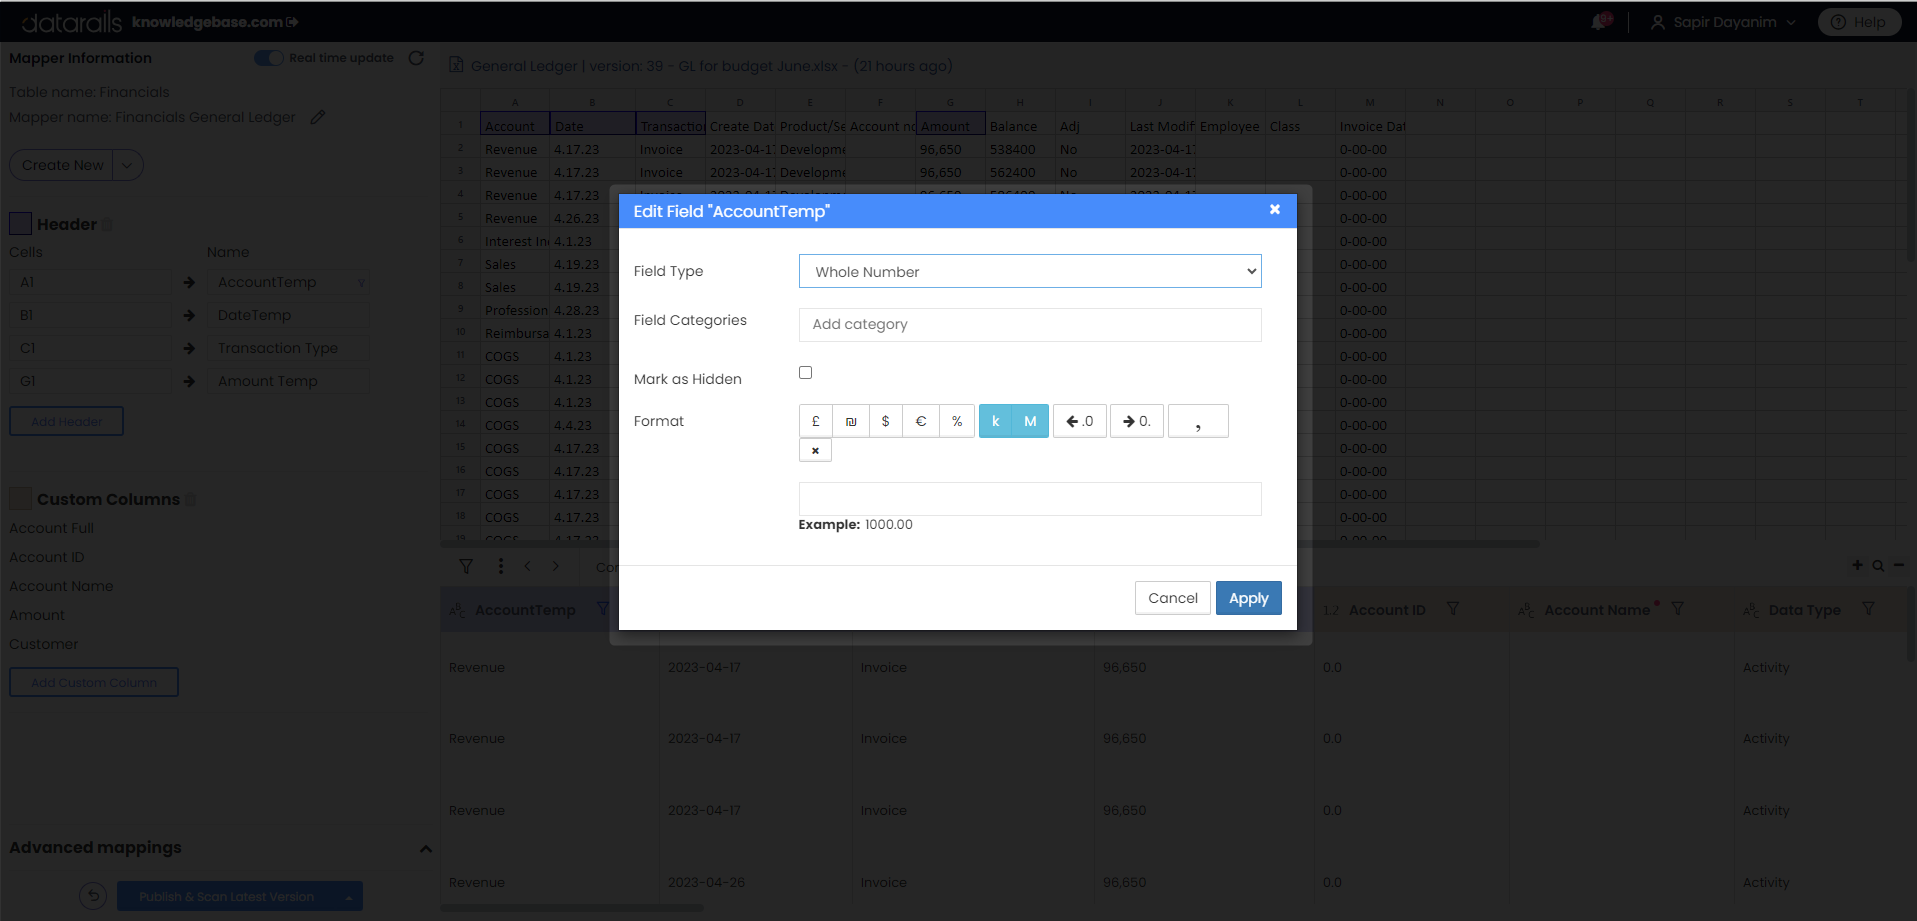1917x921 pixels.
Task: Toggle millions (M) format button
Action: tap(1030, 421)
